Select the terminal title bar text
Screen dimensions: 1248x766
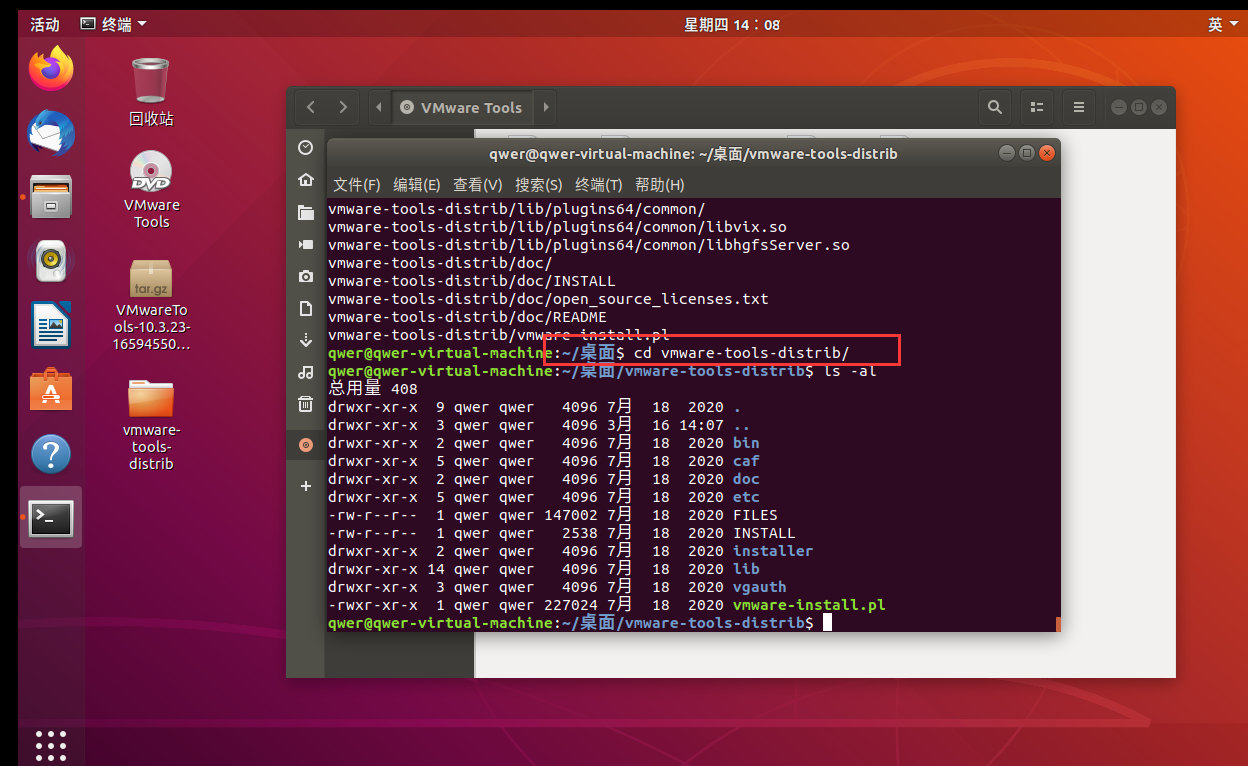point(693,154)
